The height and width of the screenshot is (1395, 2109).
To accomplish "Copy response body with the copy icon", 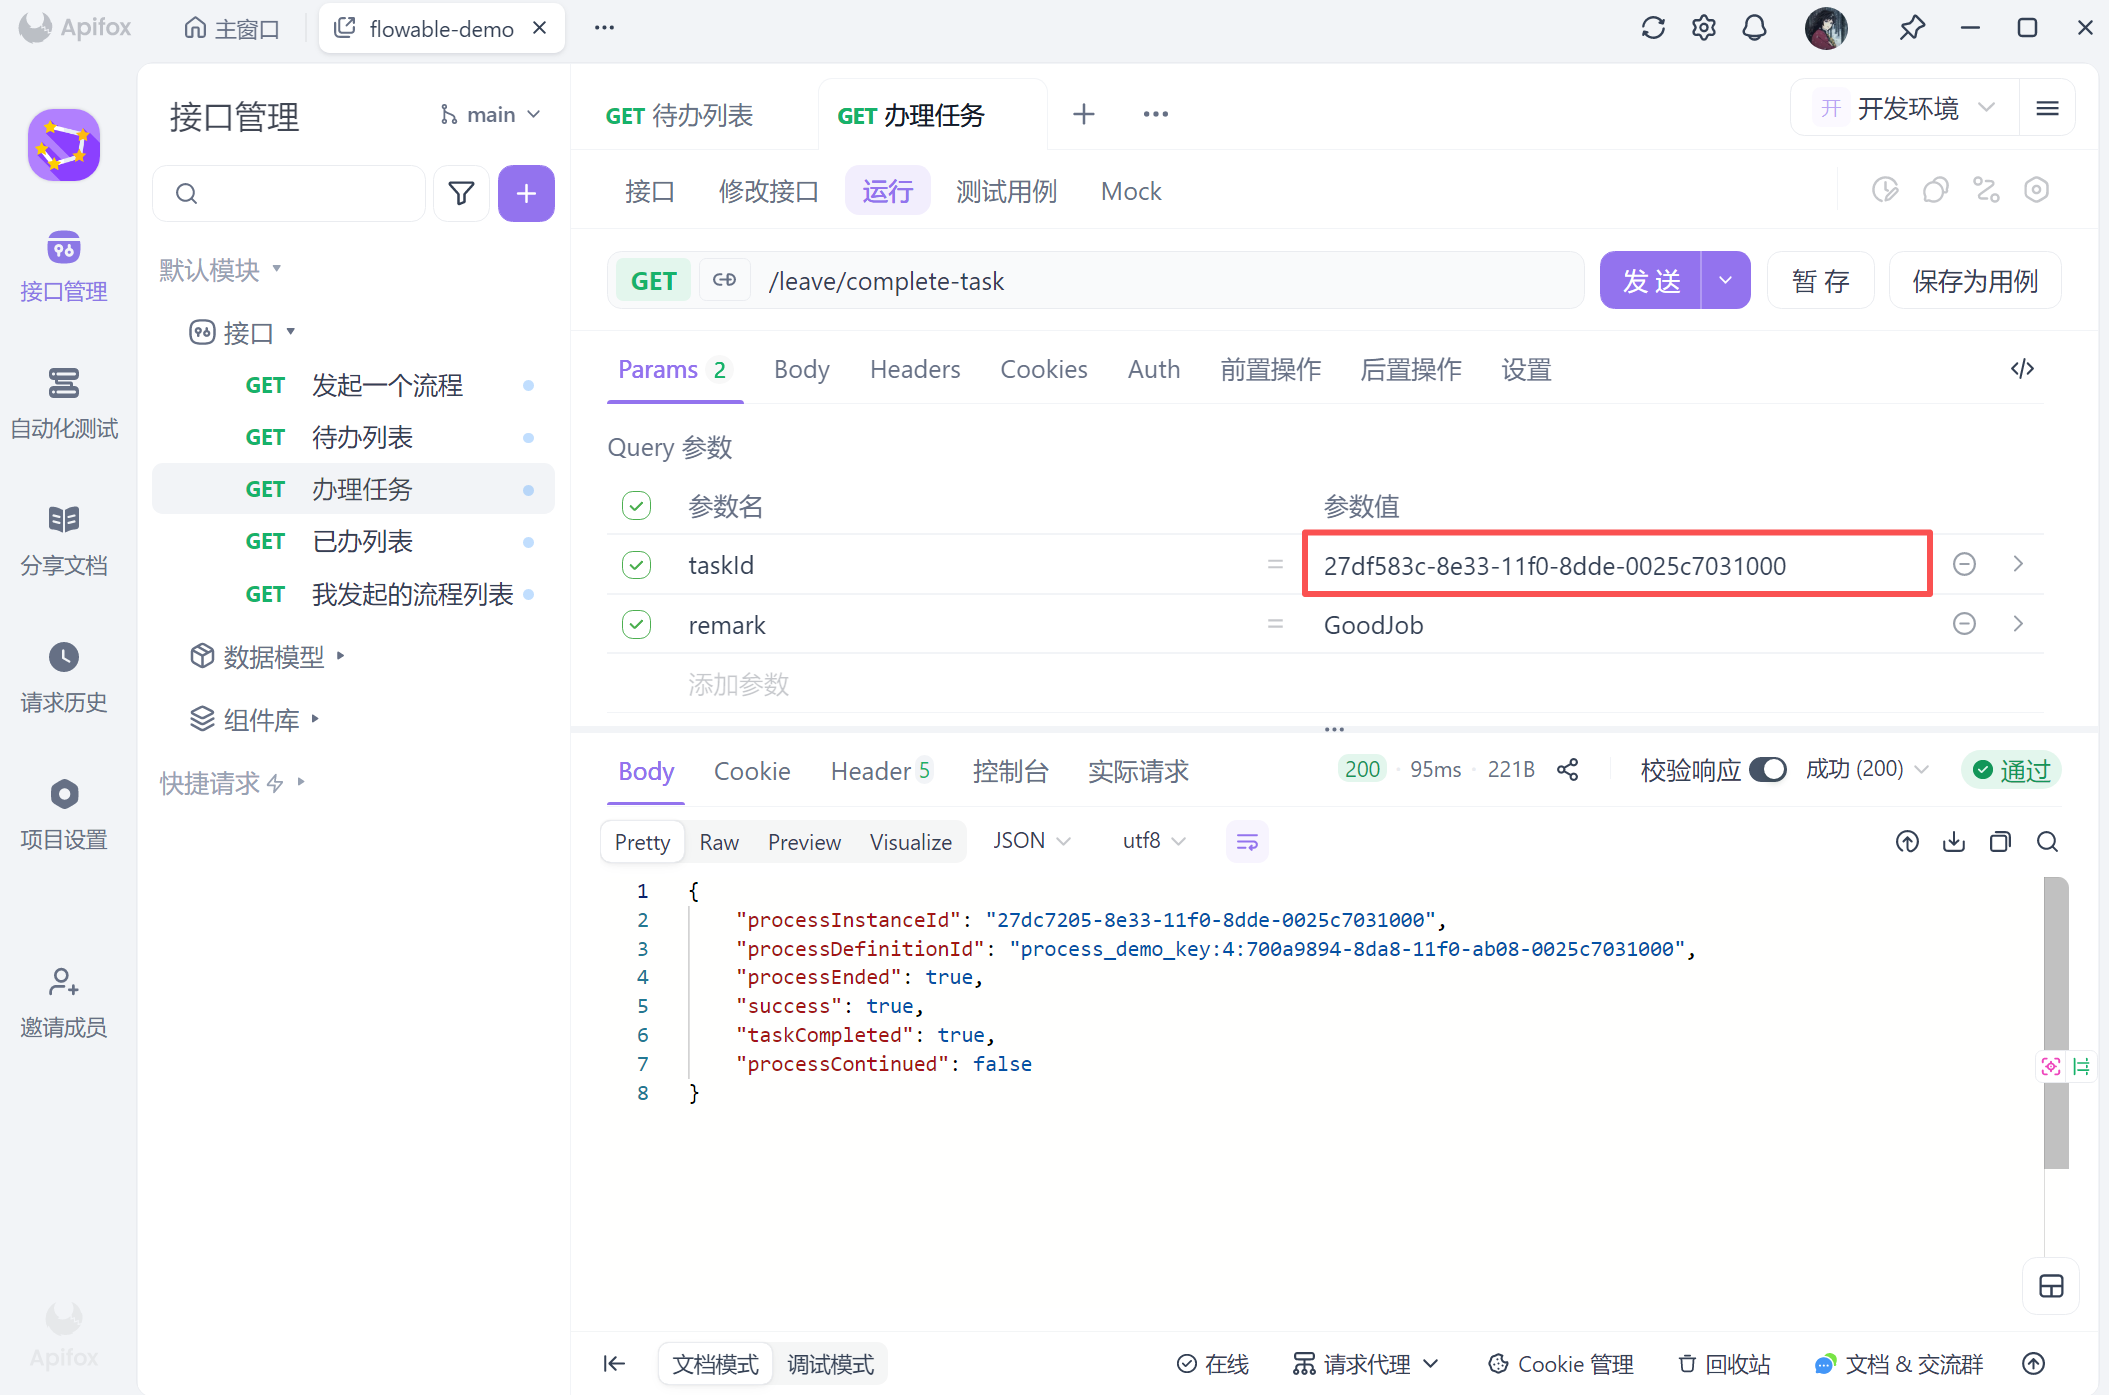I will [2000, 842].
